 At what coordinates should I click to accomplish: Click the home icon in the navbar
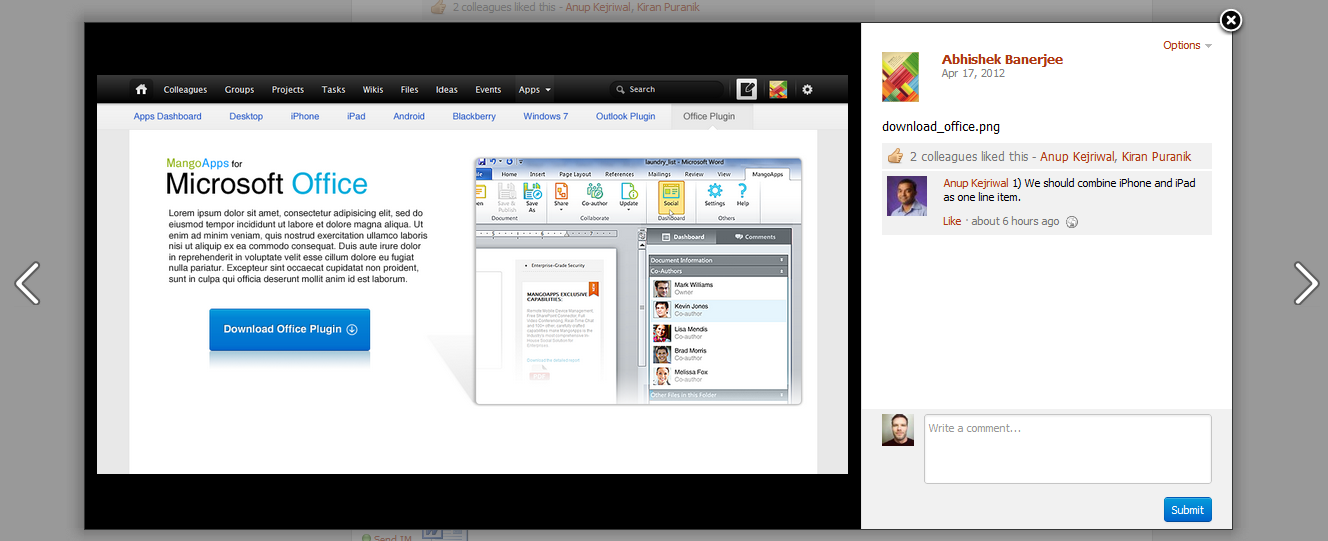pos(142,89)
